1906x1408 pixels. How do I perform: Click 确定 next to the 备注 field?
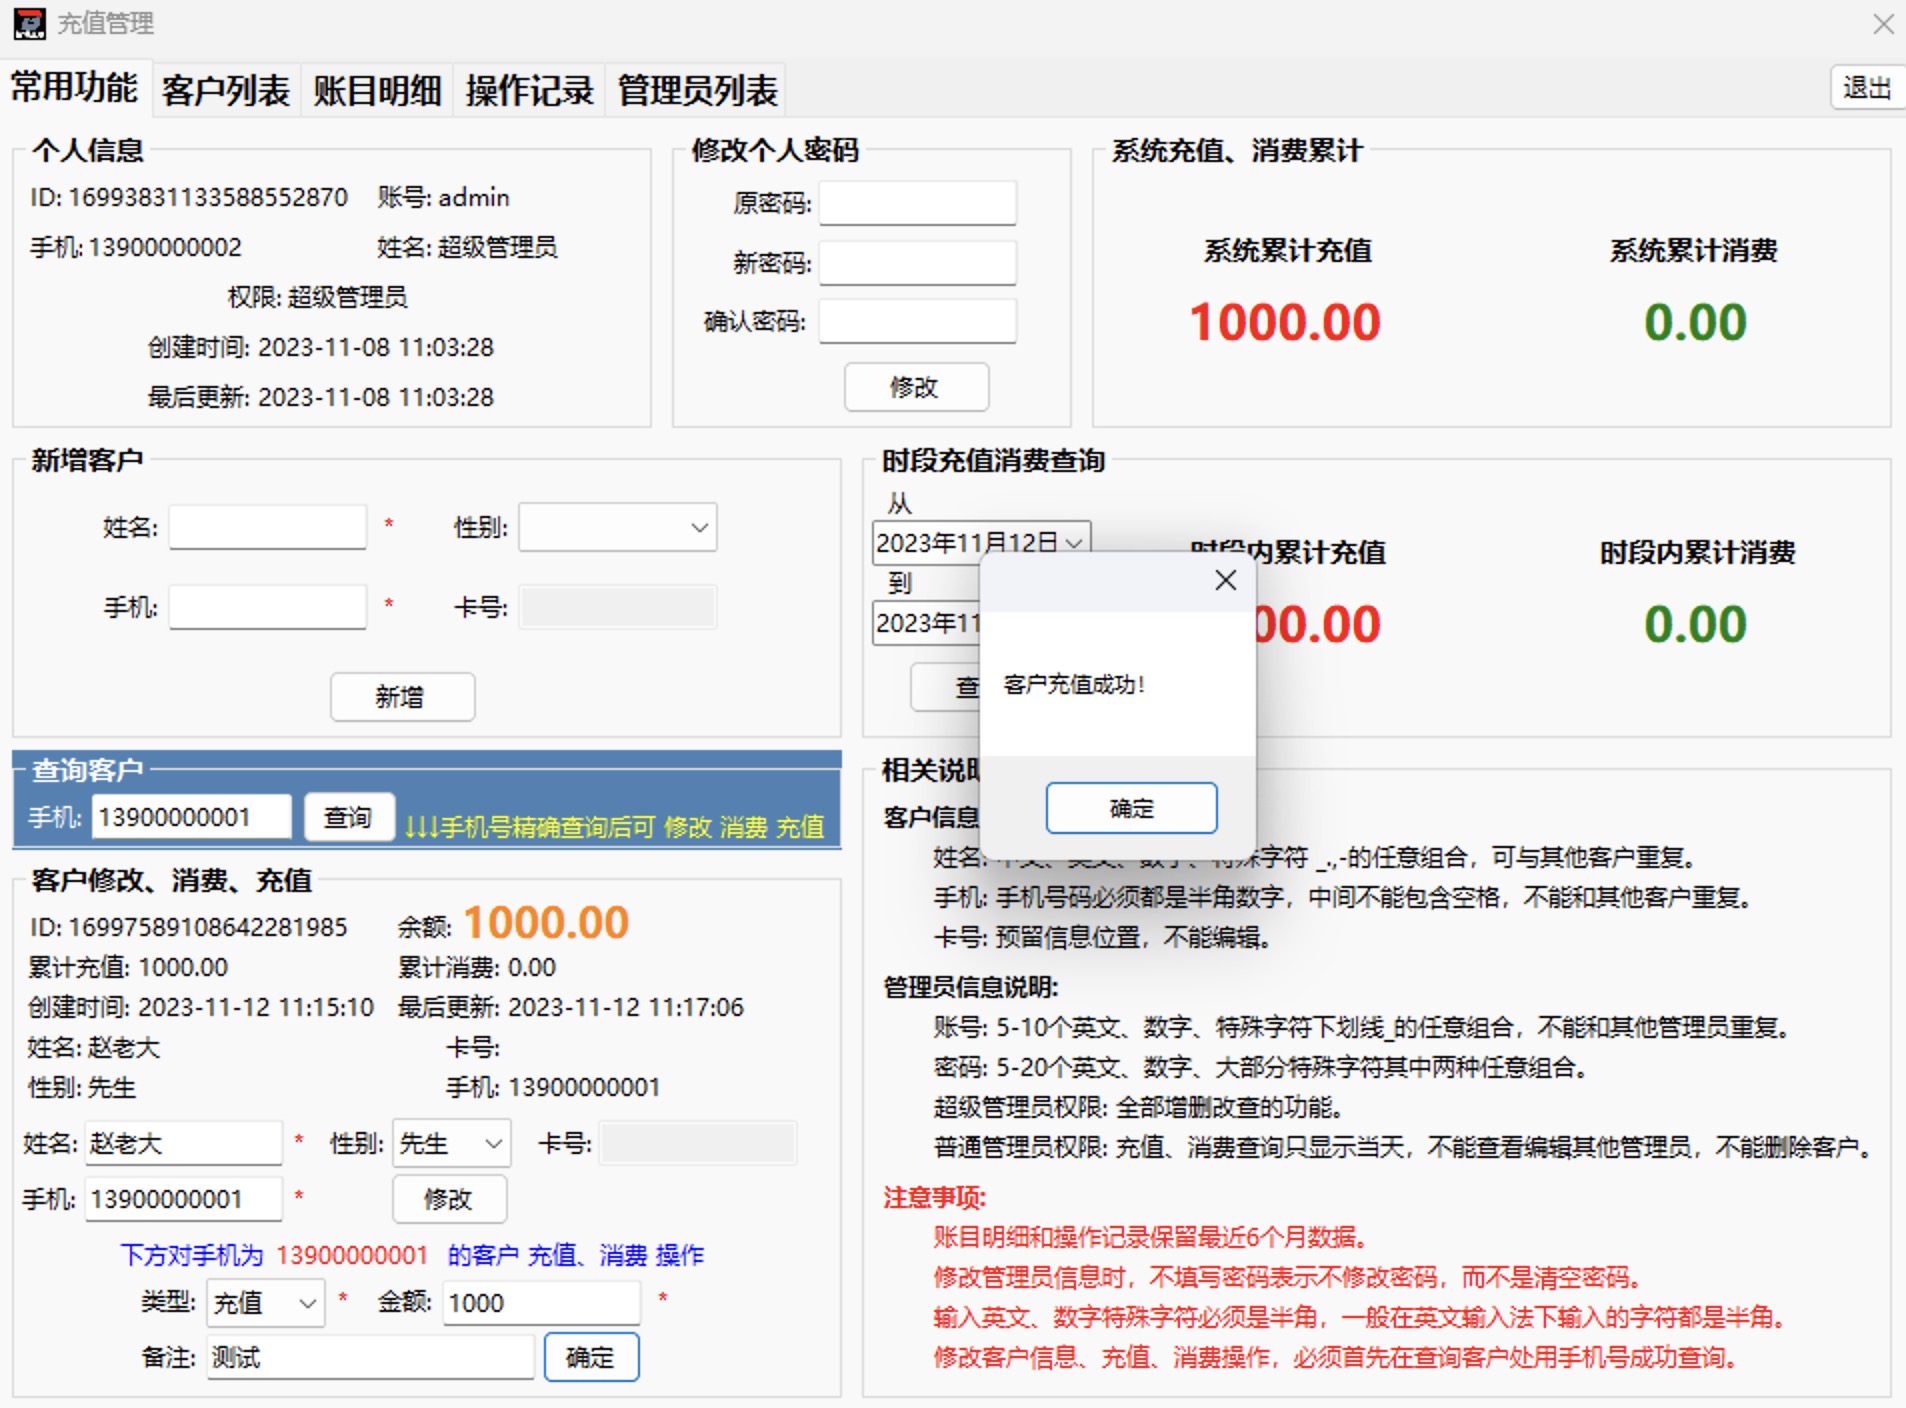pyautogui.click(x=590, y=1357)
